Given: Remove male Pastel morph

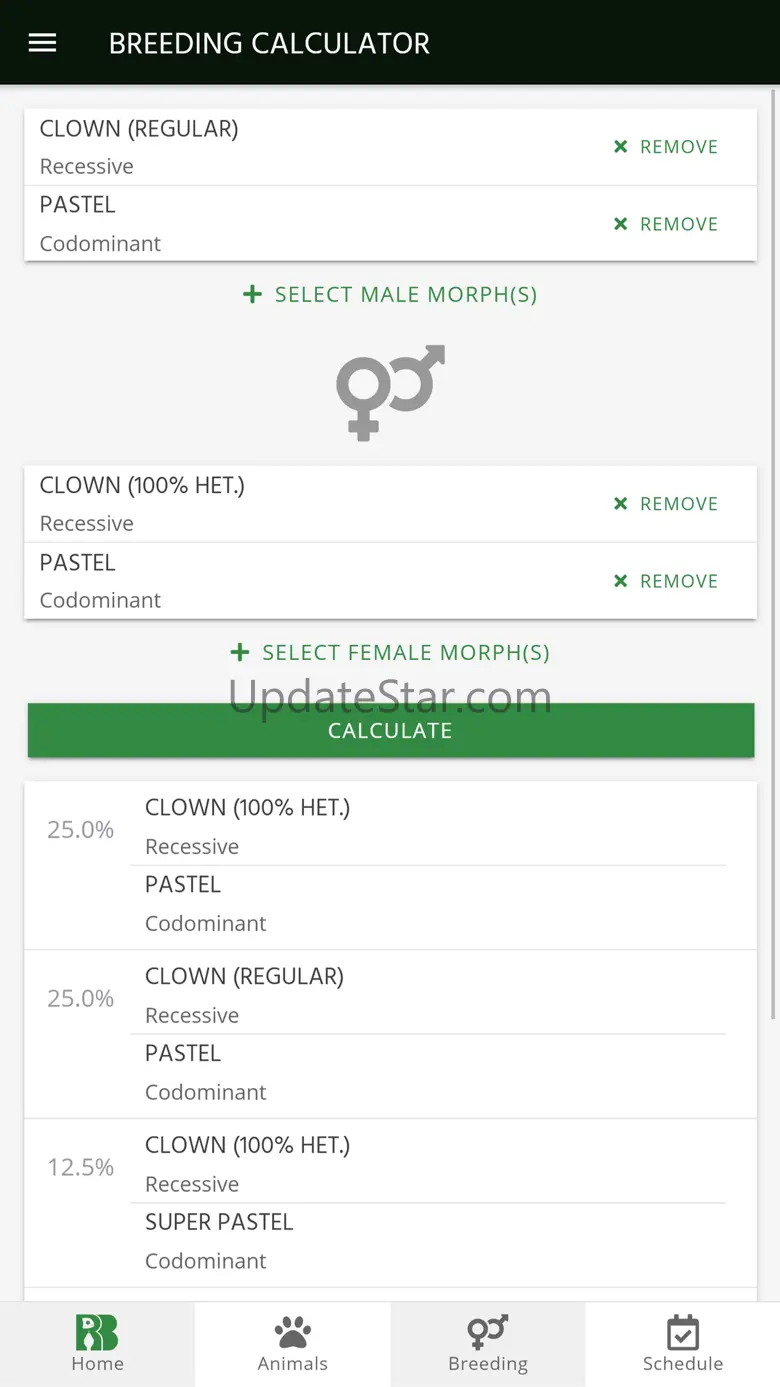Looking at the screenshot, I should (x=666, y=224).
